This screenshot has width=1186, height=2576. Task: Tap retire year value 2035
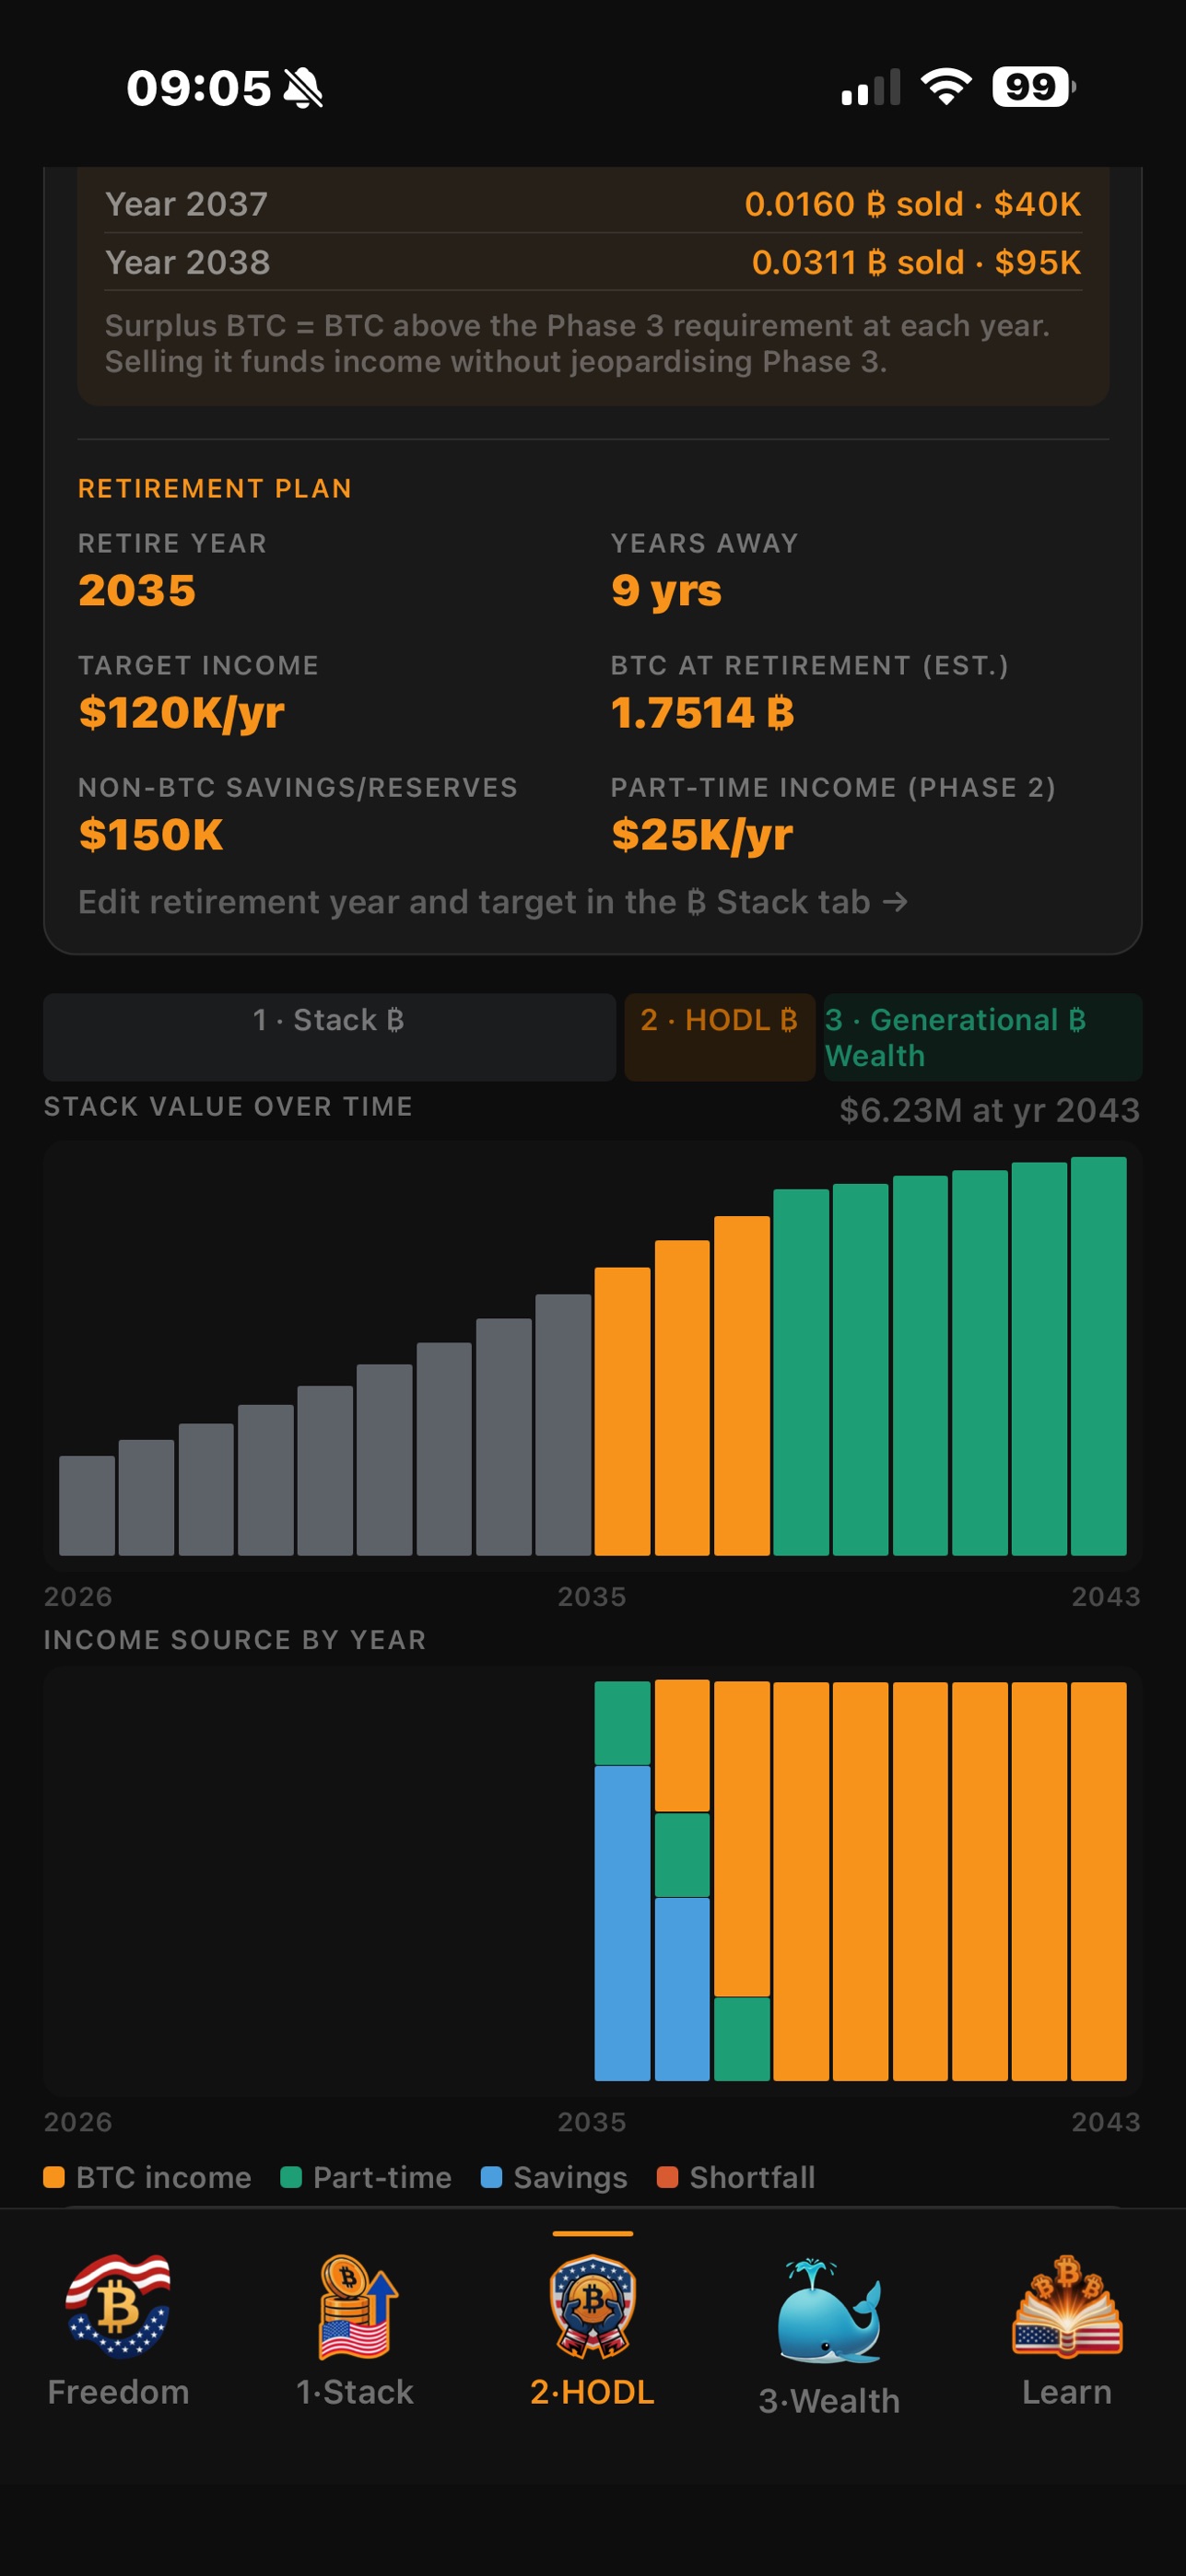[x=137, y=590]
